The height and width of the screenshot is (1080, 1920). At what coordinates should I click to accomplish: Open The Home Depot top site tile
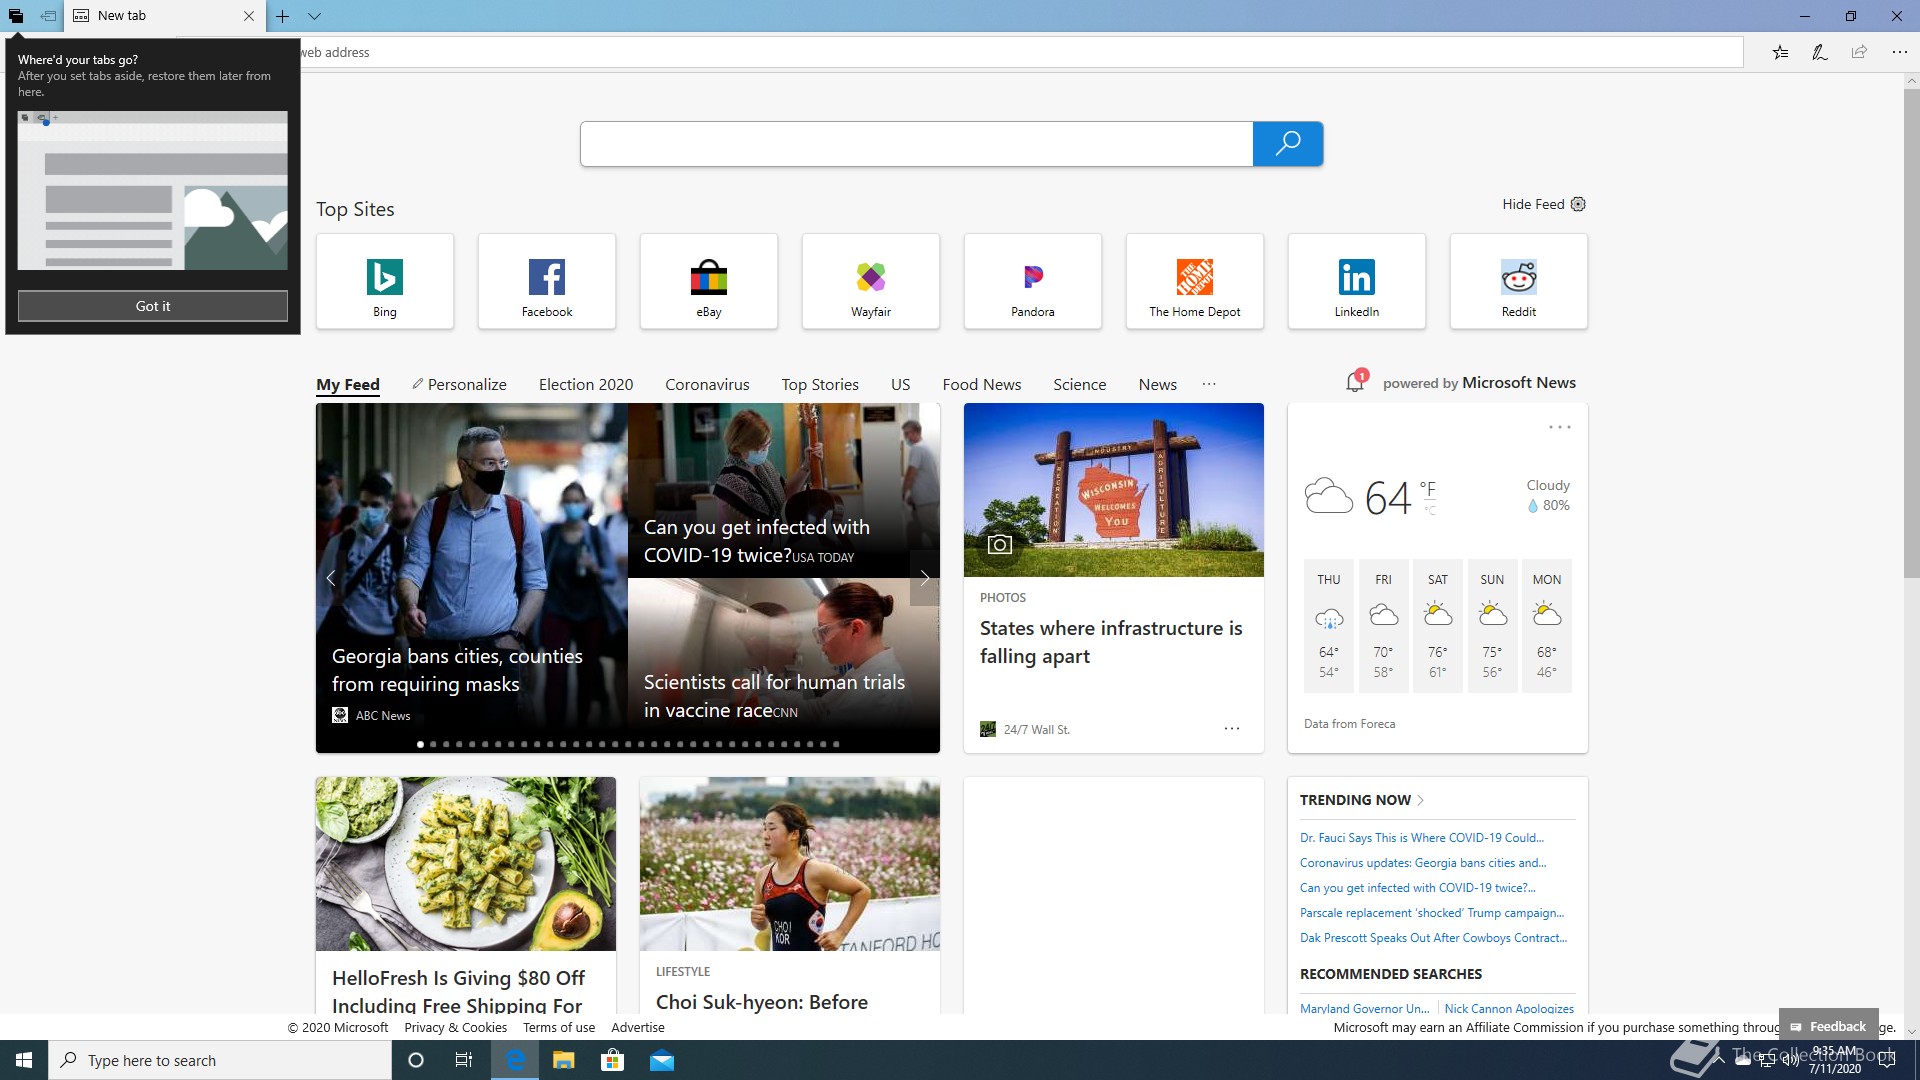(x=1195, y=281)
